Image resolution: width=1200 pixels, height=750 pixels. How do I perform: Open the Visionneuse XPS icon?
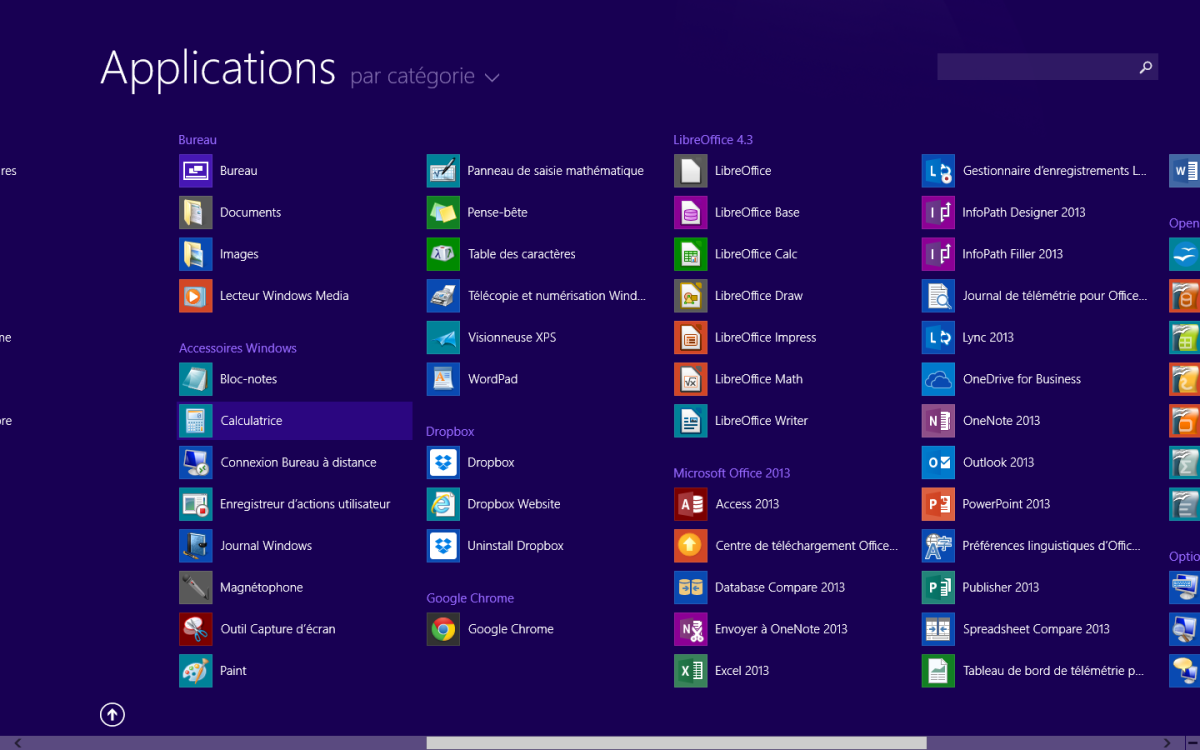[x=443, y=338]
